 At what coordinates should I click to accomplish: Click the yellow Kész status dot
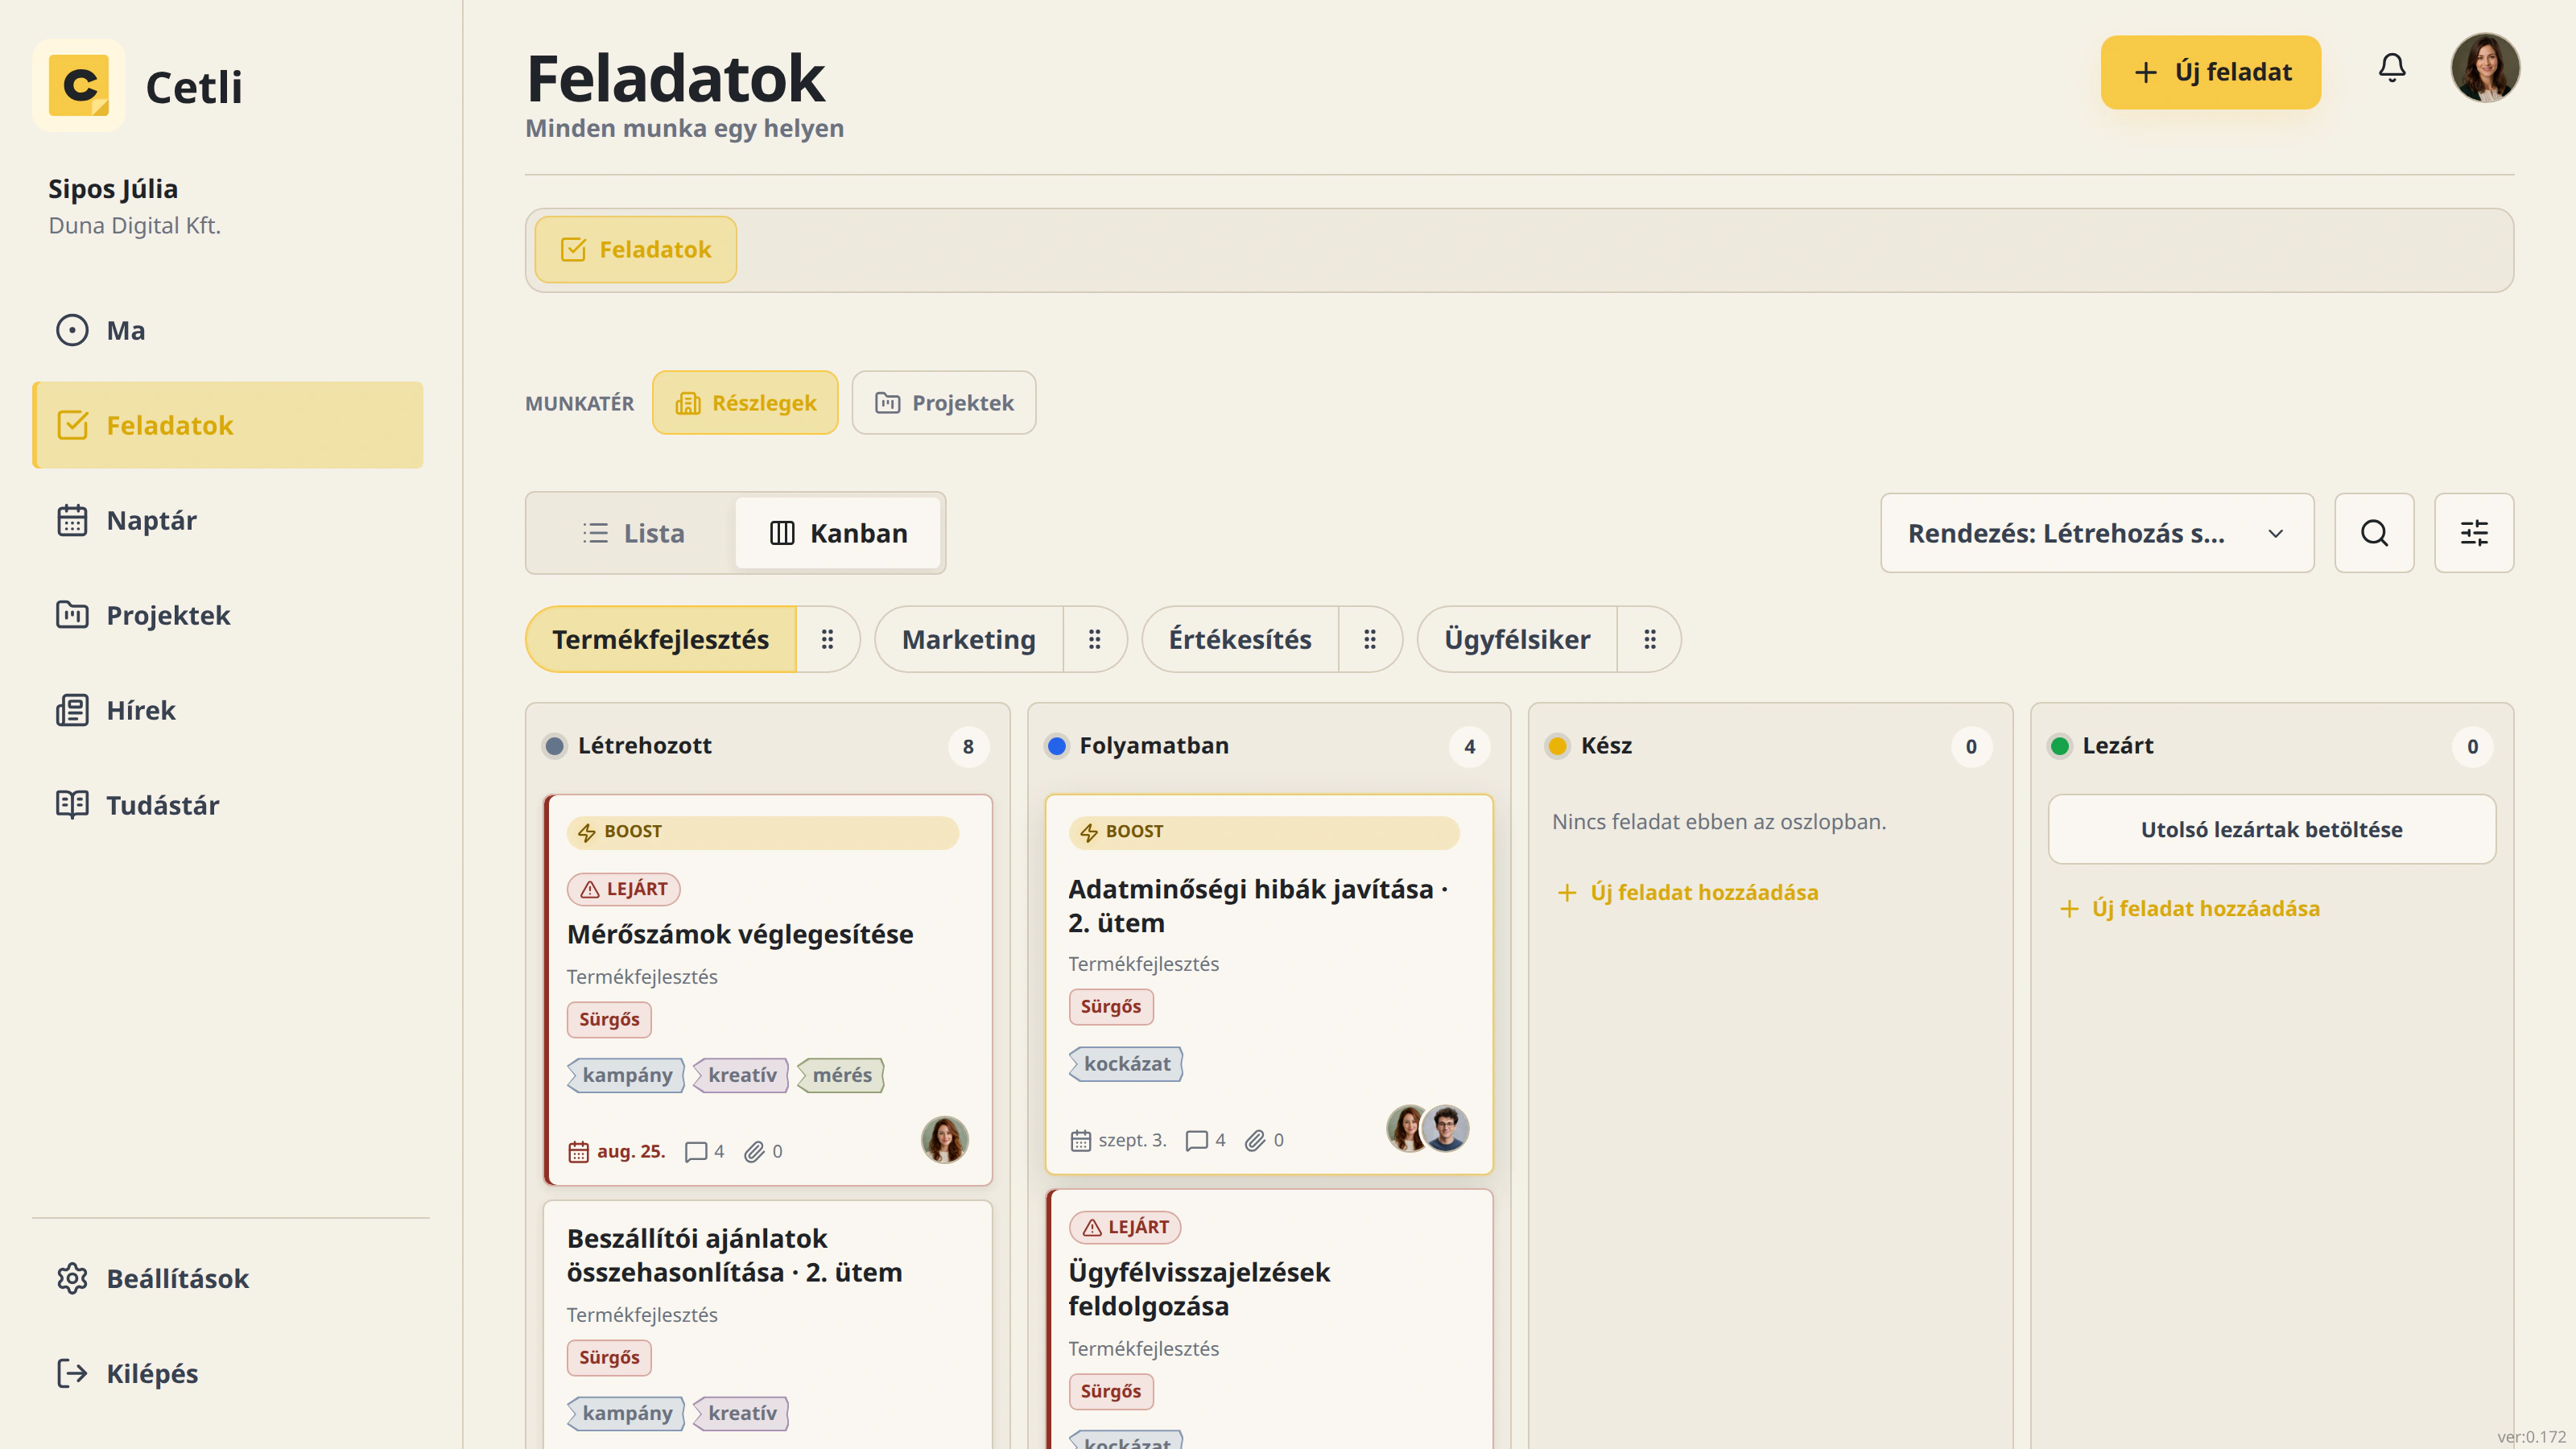1557,746
